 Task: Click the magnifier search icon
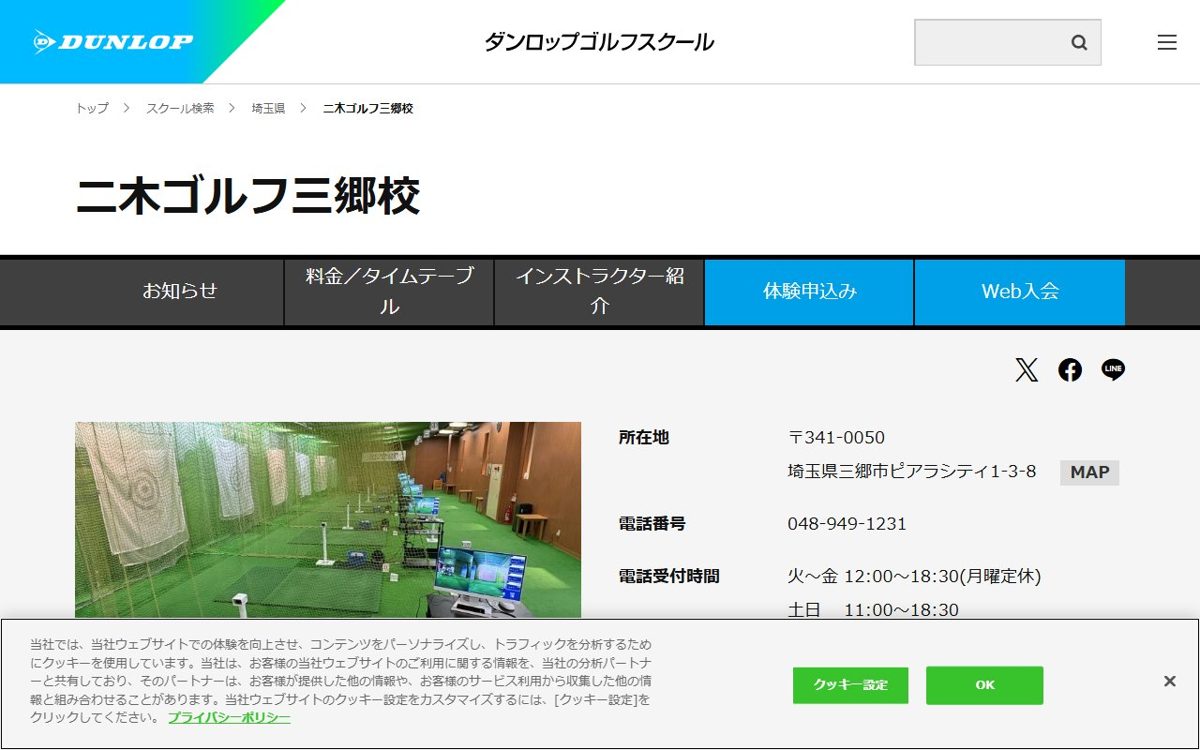[1079, 42]
